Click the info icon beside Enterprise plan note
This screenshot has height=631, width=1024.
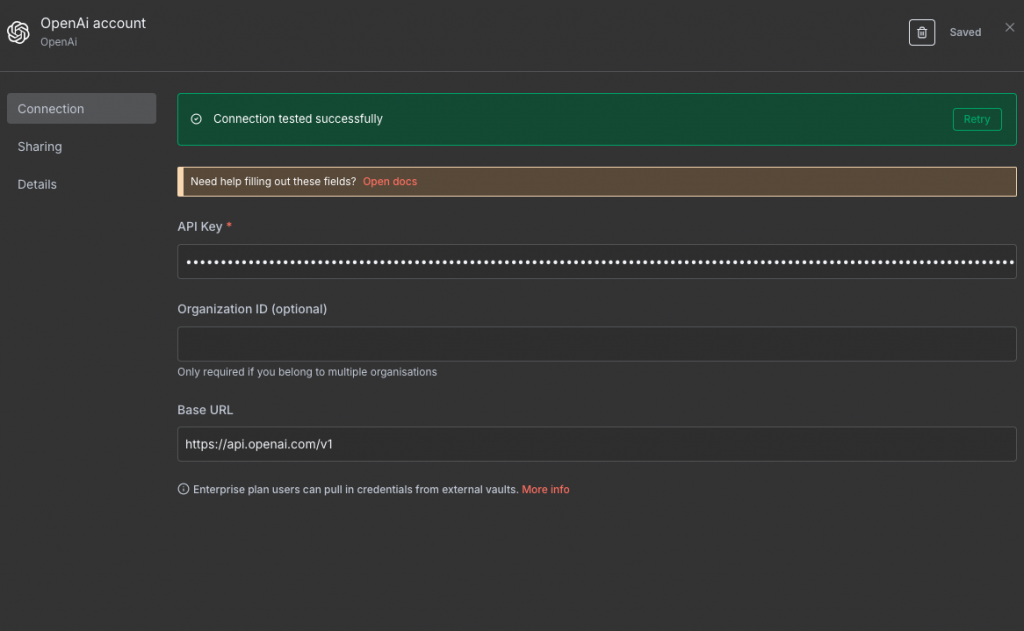coord(184,489)
